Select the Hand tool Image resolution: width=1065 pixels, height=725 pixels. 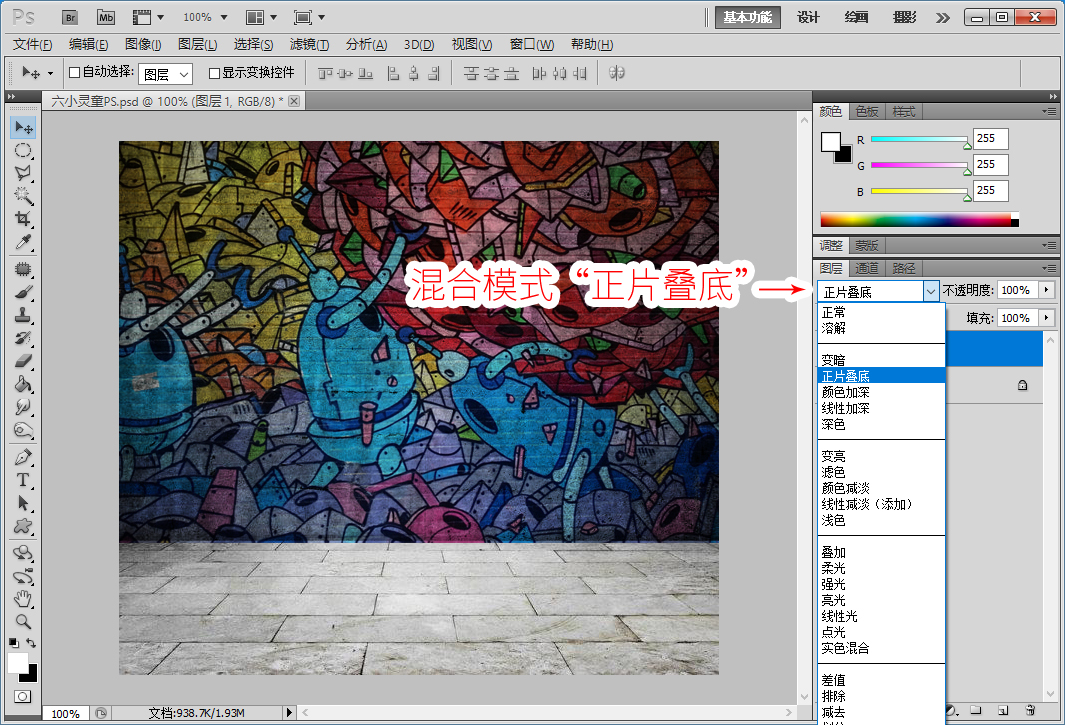23,599
